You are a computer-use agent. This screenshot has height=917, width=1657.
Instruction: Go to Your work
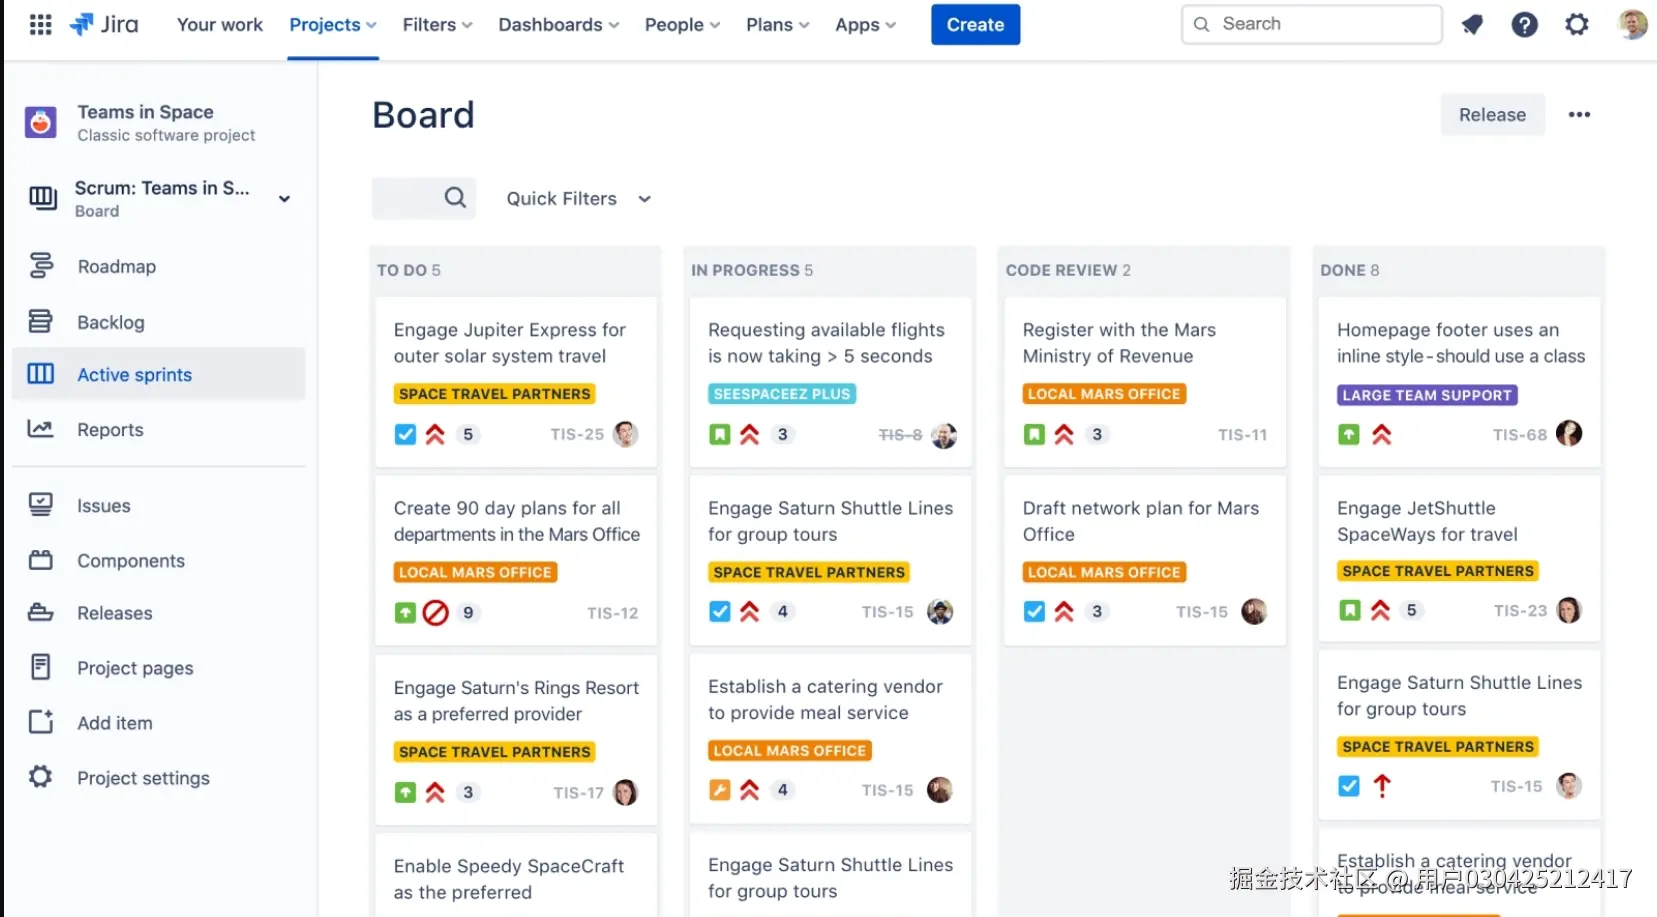point(220,25)
